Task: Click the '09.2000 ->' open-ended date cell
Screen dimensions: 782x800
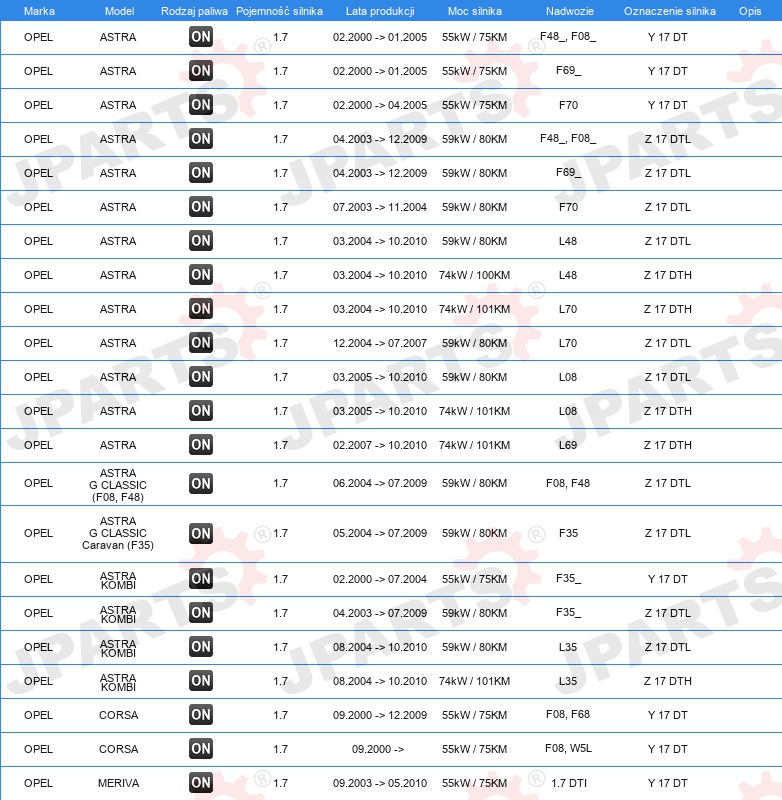Action: 378,749
